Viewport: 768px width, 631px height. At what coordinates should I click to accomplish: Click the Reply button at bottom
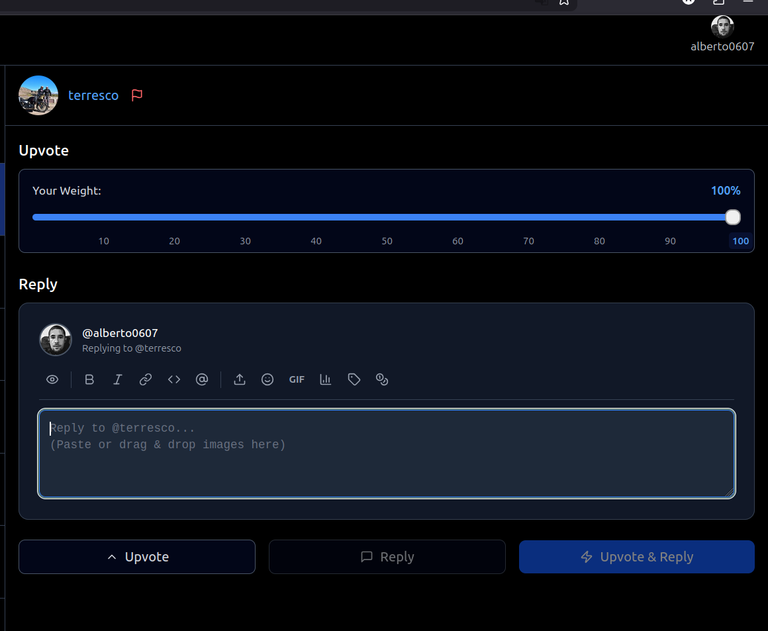387,557
